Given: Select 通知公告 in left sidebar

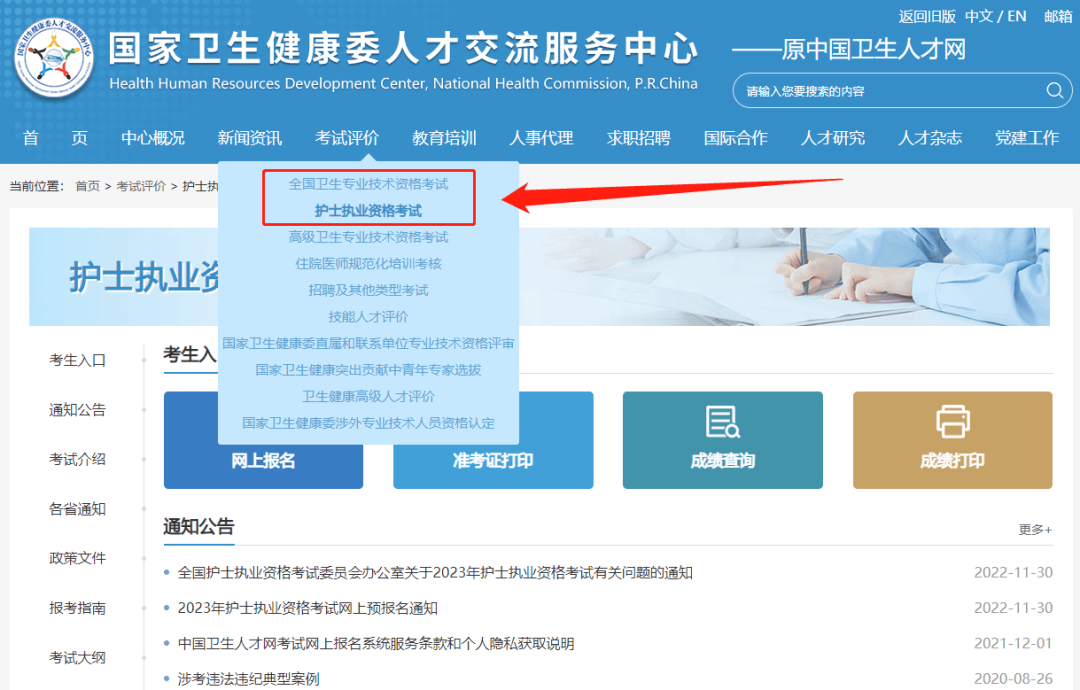Looking at the screenshot, I should pos(77,410).
